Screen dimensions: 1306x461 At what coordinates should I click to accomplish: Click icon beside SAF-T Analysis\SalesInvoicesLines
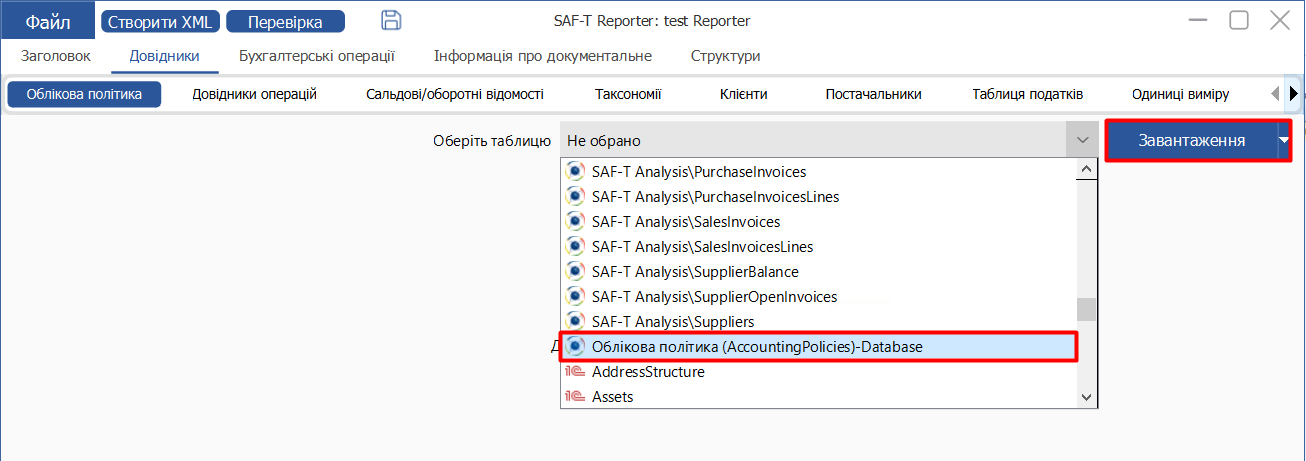click(x=575, y=246)
